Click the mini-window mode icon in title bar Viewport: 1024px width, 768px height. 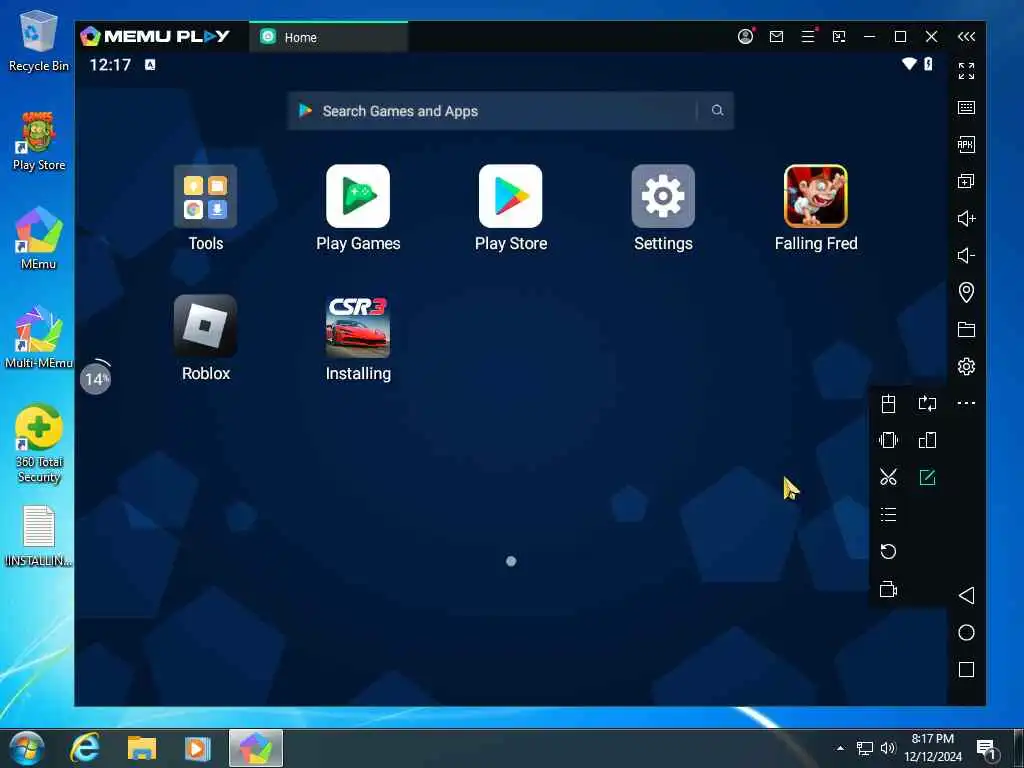839,37
